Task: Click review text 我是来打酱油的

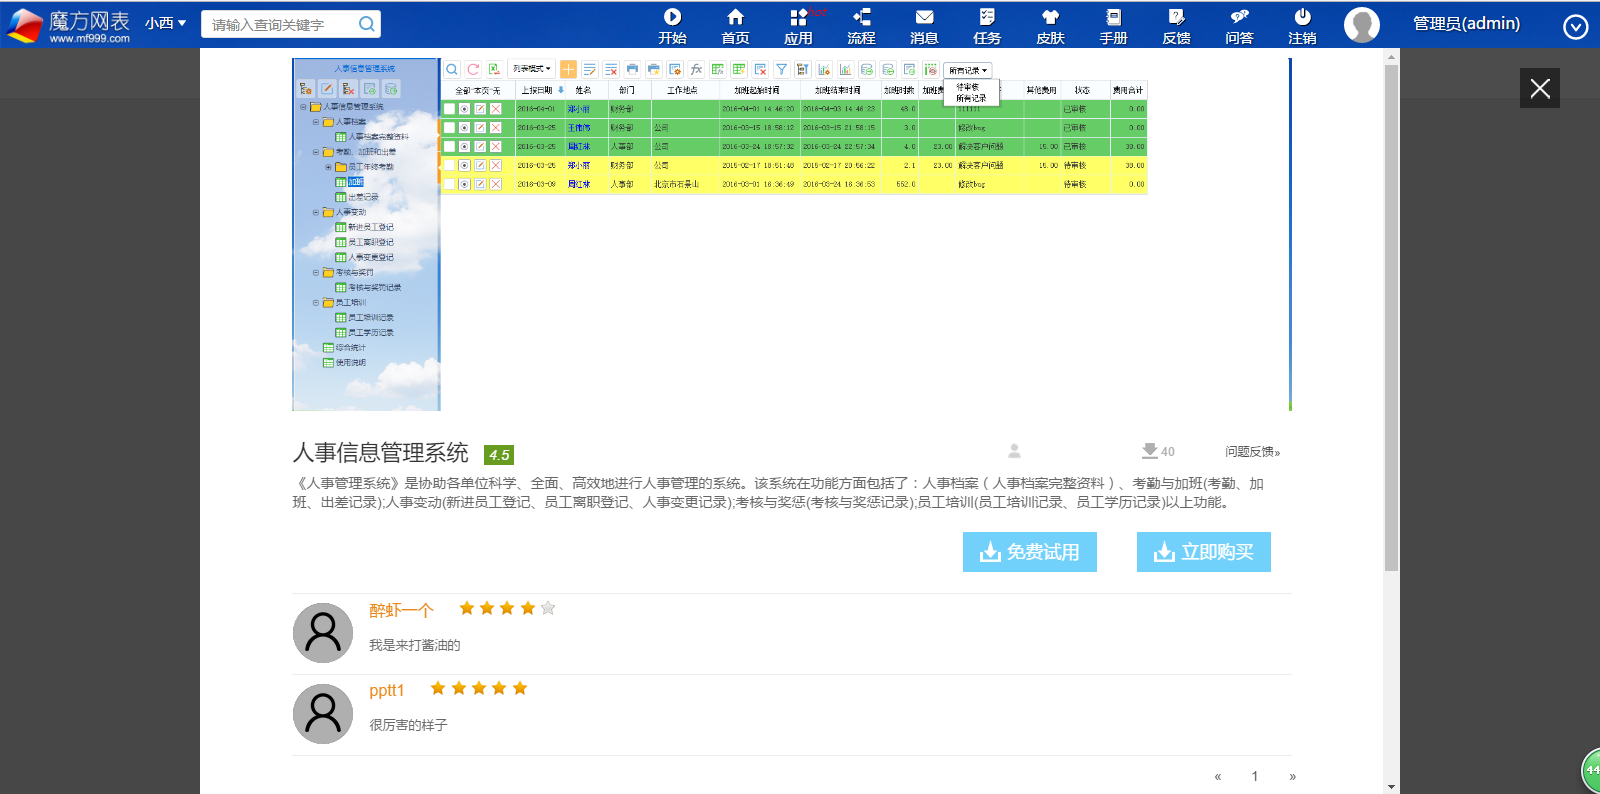Action: [415, 645]
